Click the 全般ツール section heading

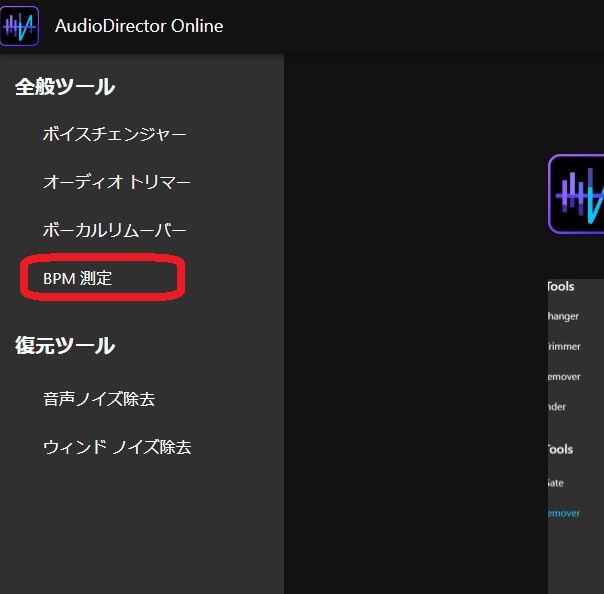tap(65, 87)
